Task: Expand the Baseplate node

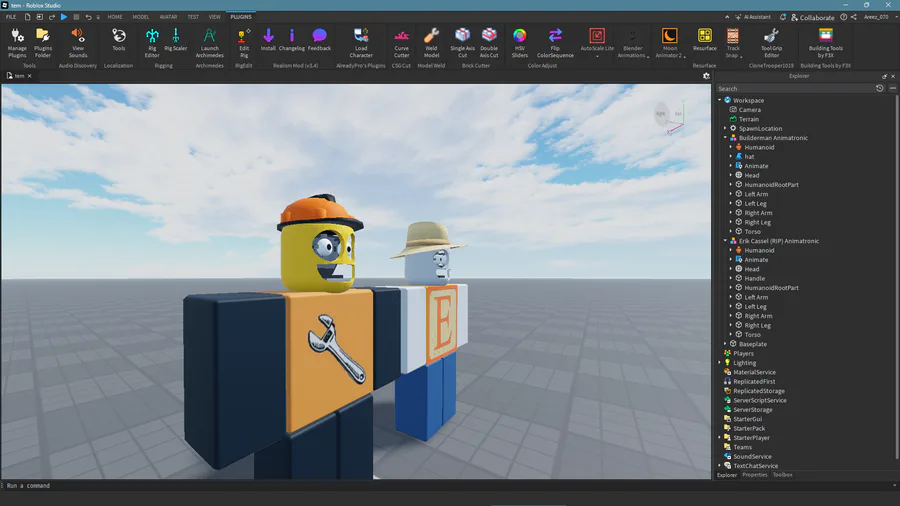Action: 726,344
